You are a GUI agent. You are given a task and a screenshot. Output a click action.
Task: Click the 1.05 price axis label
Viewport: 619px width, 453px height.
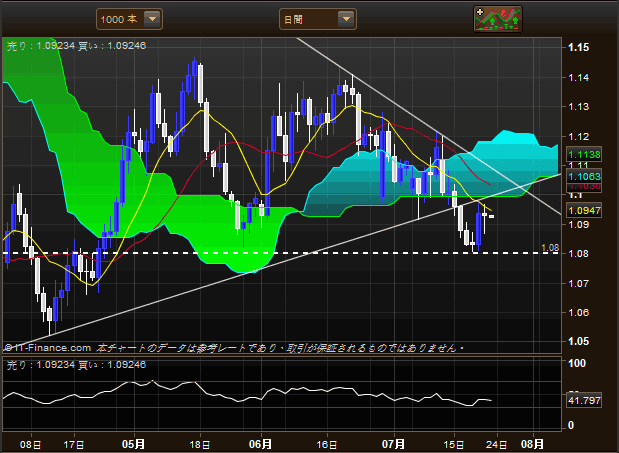click(x=578, y=341)
